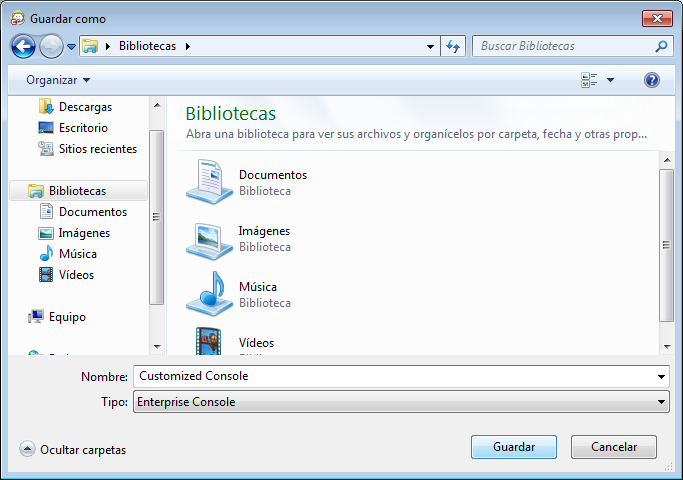Screen dimensions: 683x480
Task: Click Imágenes picture icon in sidebar
Action: [46, 233]
